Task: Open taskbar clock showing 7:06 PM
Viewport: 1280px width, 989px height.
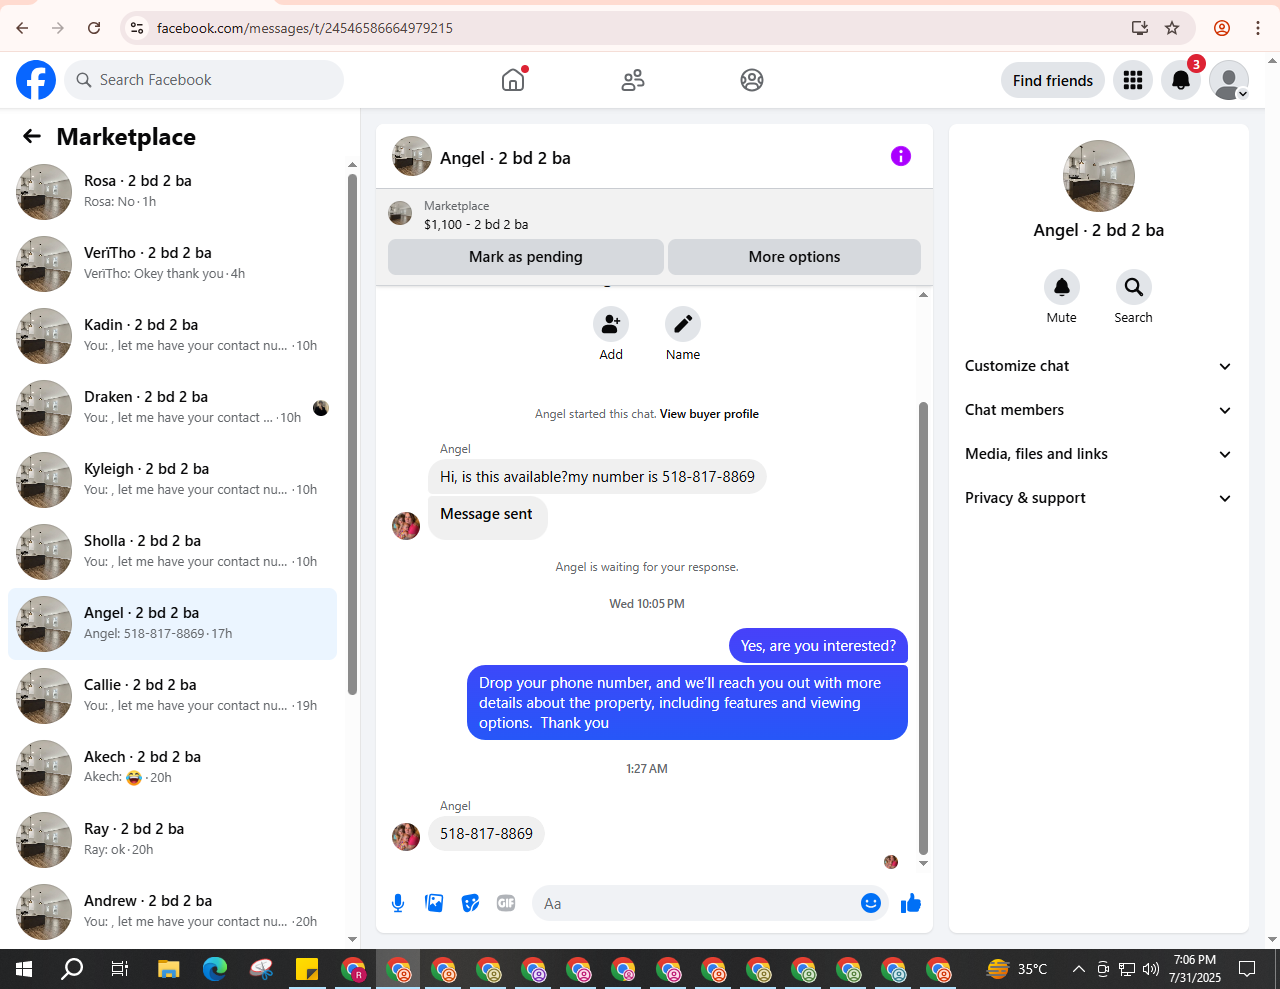Action: (1195, 969)
